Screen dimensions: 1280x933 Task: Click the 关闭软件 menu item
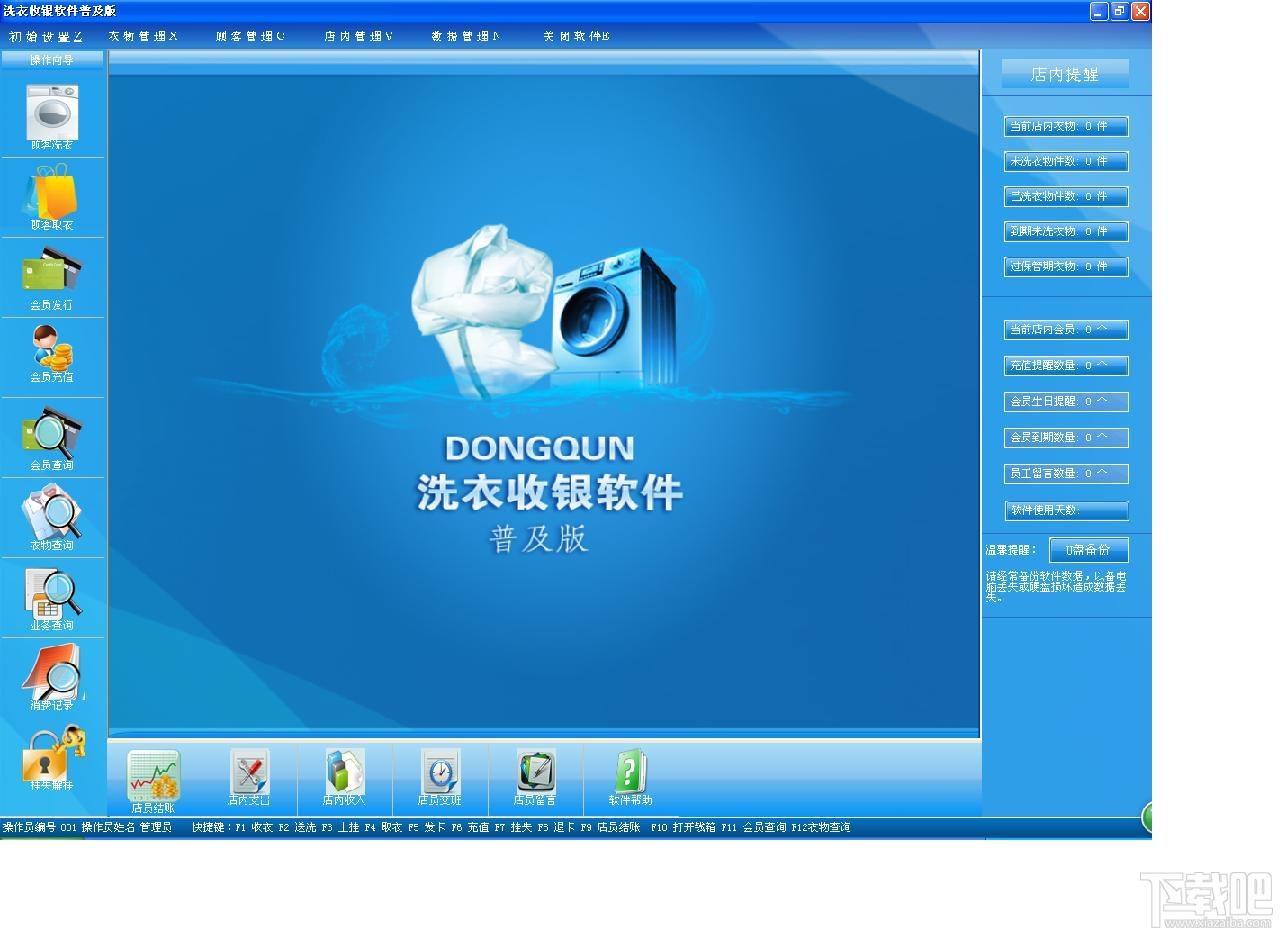[x=576, y=36]
